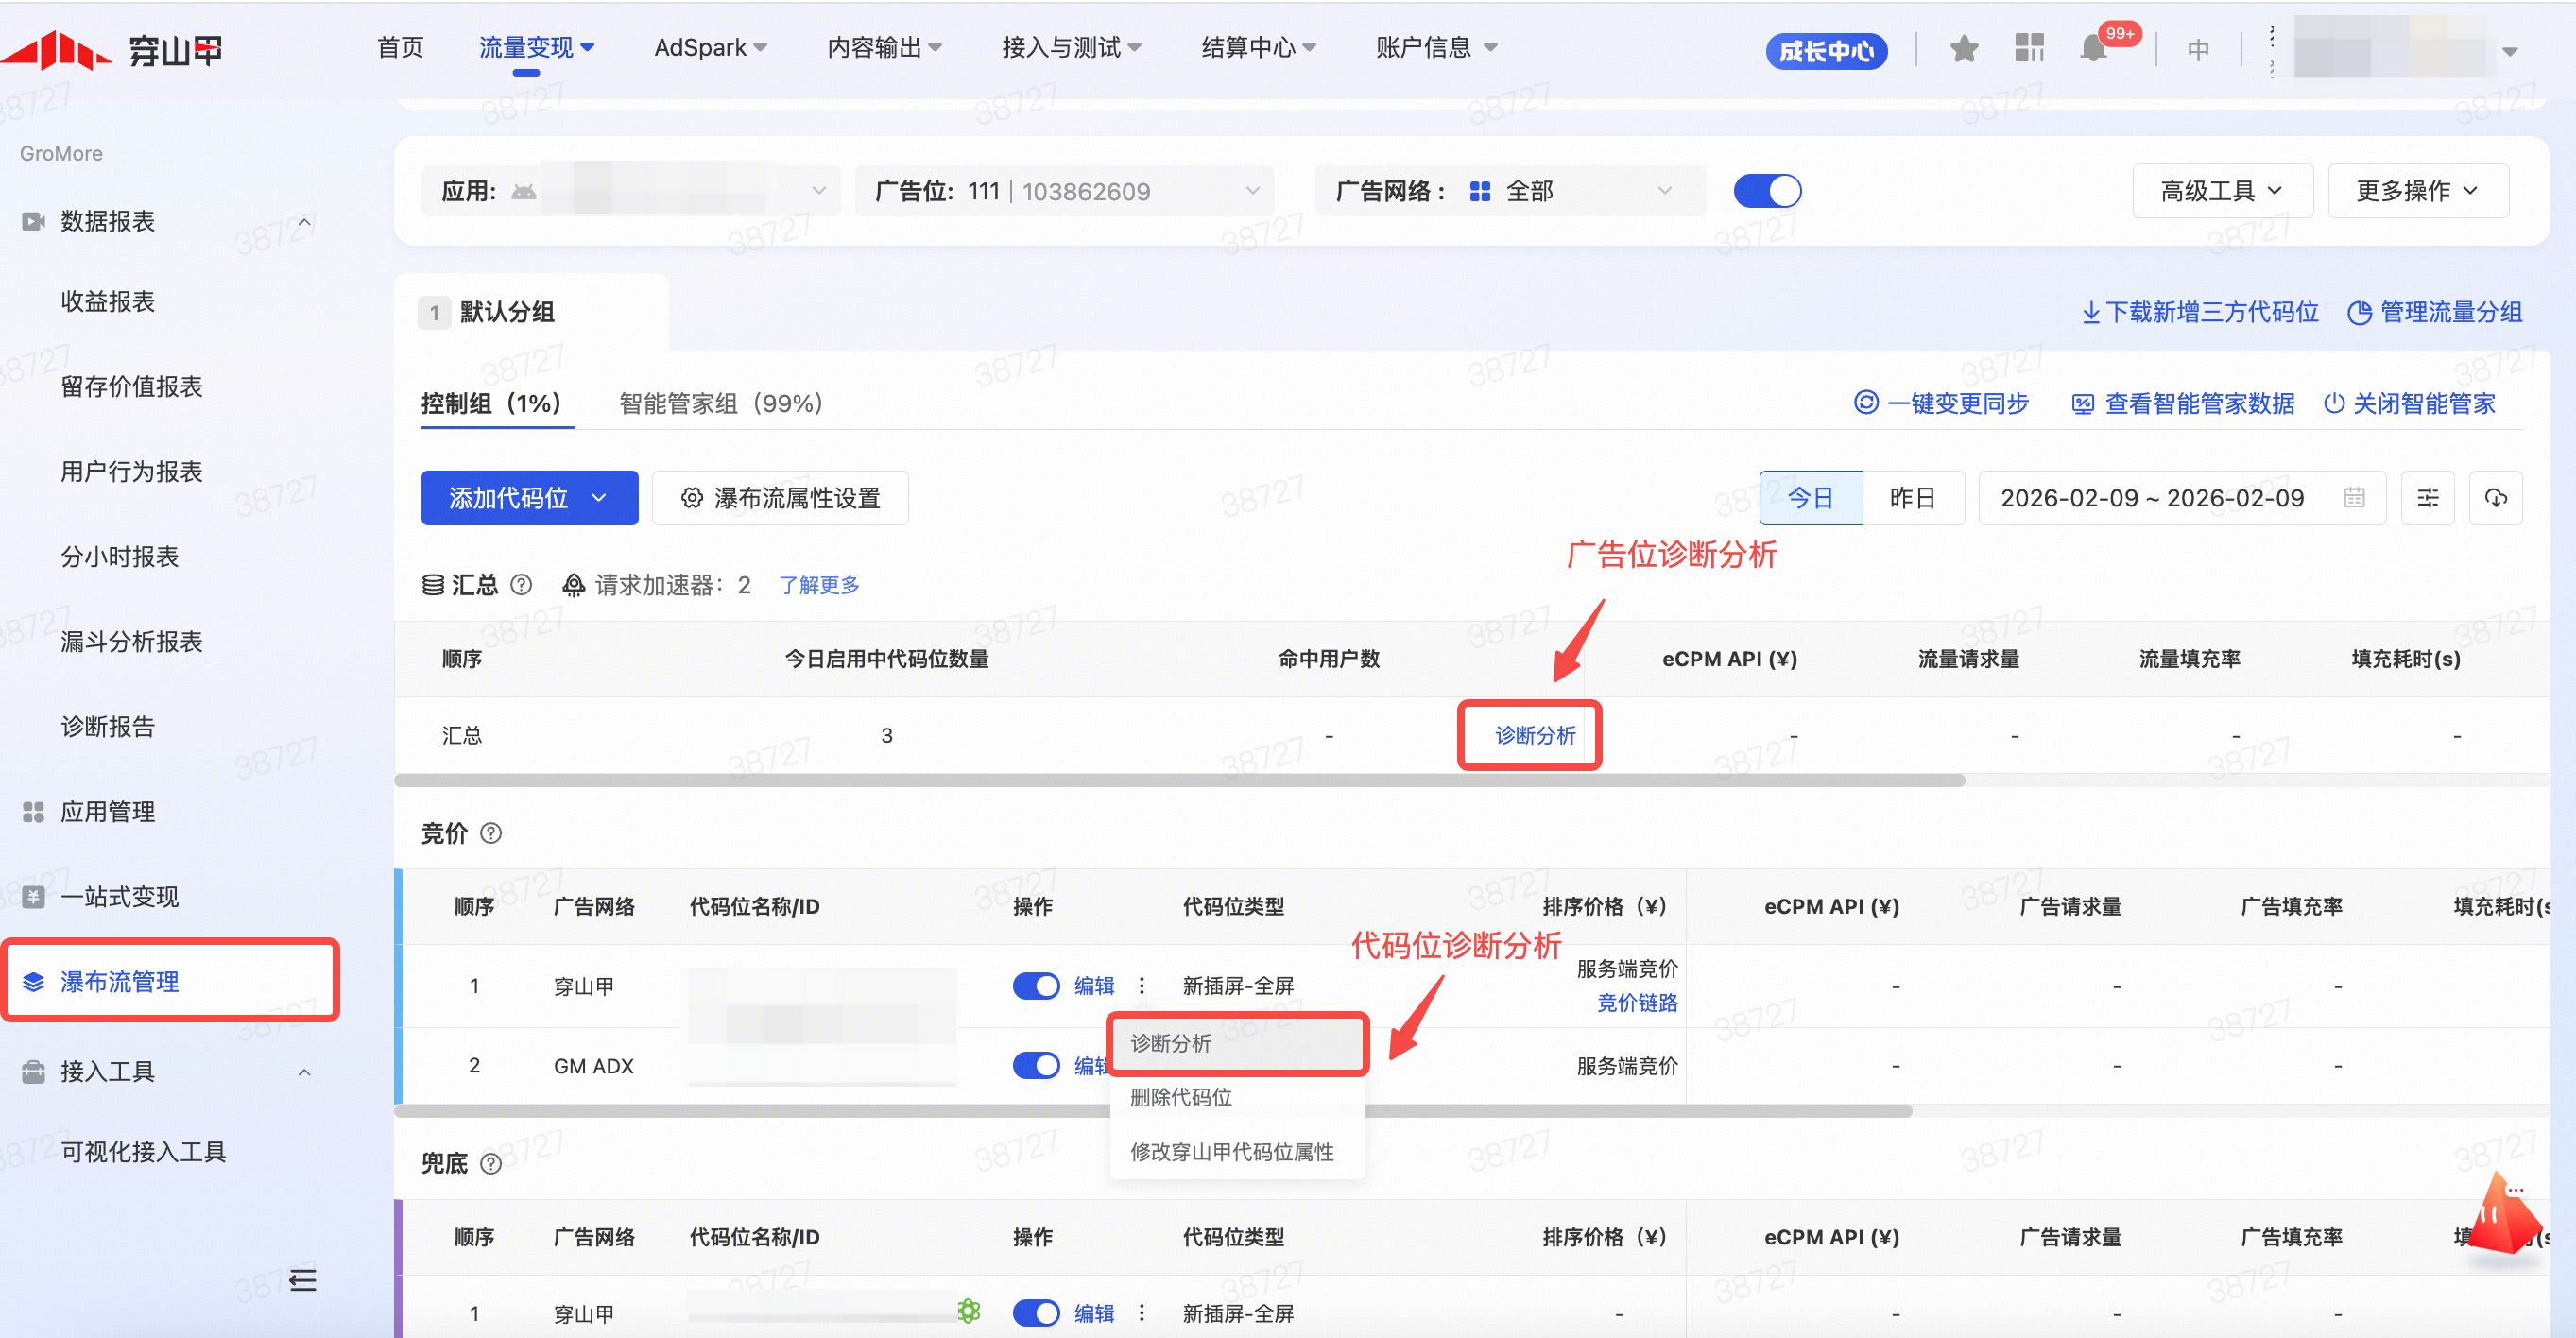Click the favorites star icon
This screenshot has width=2576, height=1338.
[x=1963, y=48]
